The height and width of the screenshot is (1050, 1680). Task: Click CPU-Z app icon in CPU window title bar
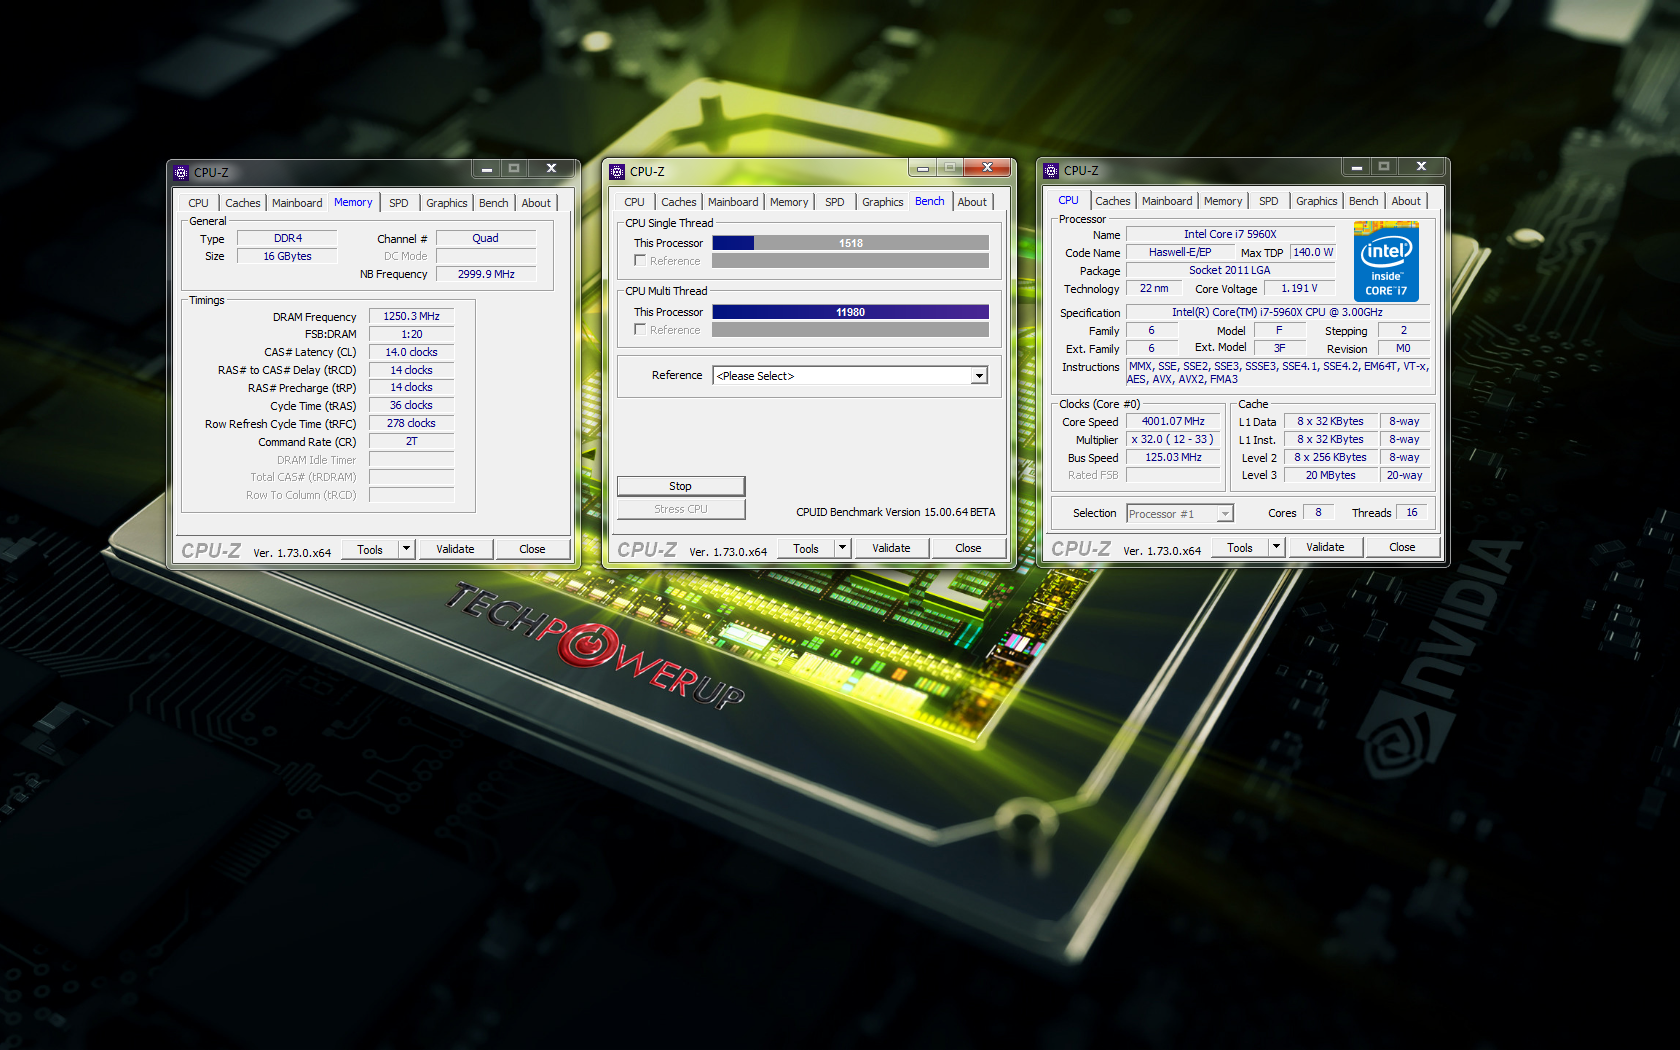[1051, 170]
